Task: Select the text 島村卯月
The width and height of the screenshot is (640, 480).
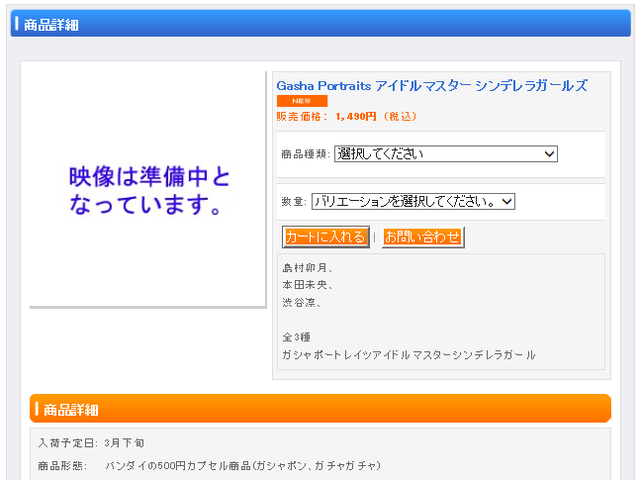Action: point(305,268)
